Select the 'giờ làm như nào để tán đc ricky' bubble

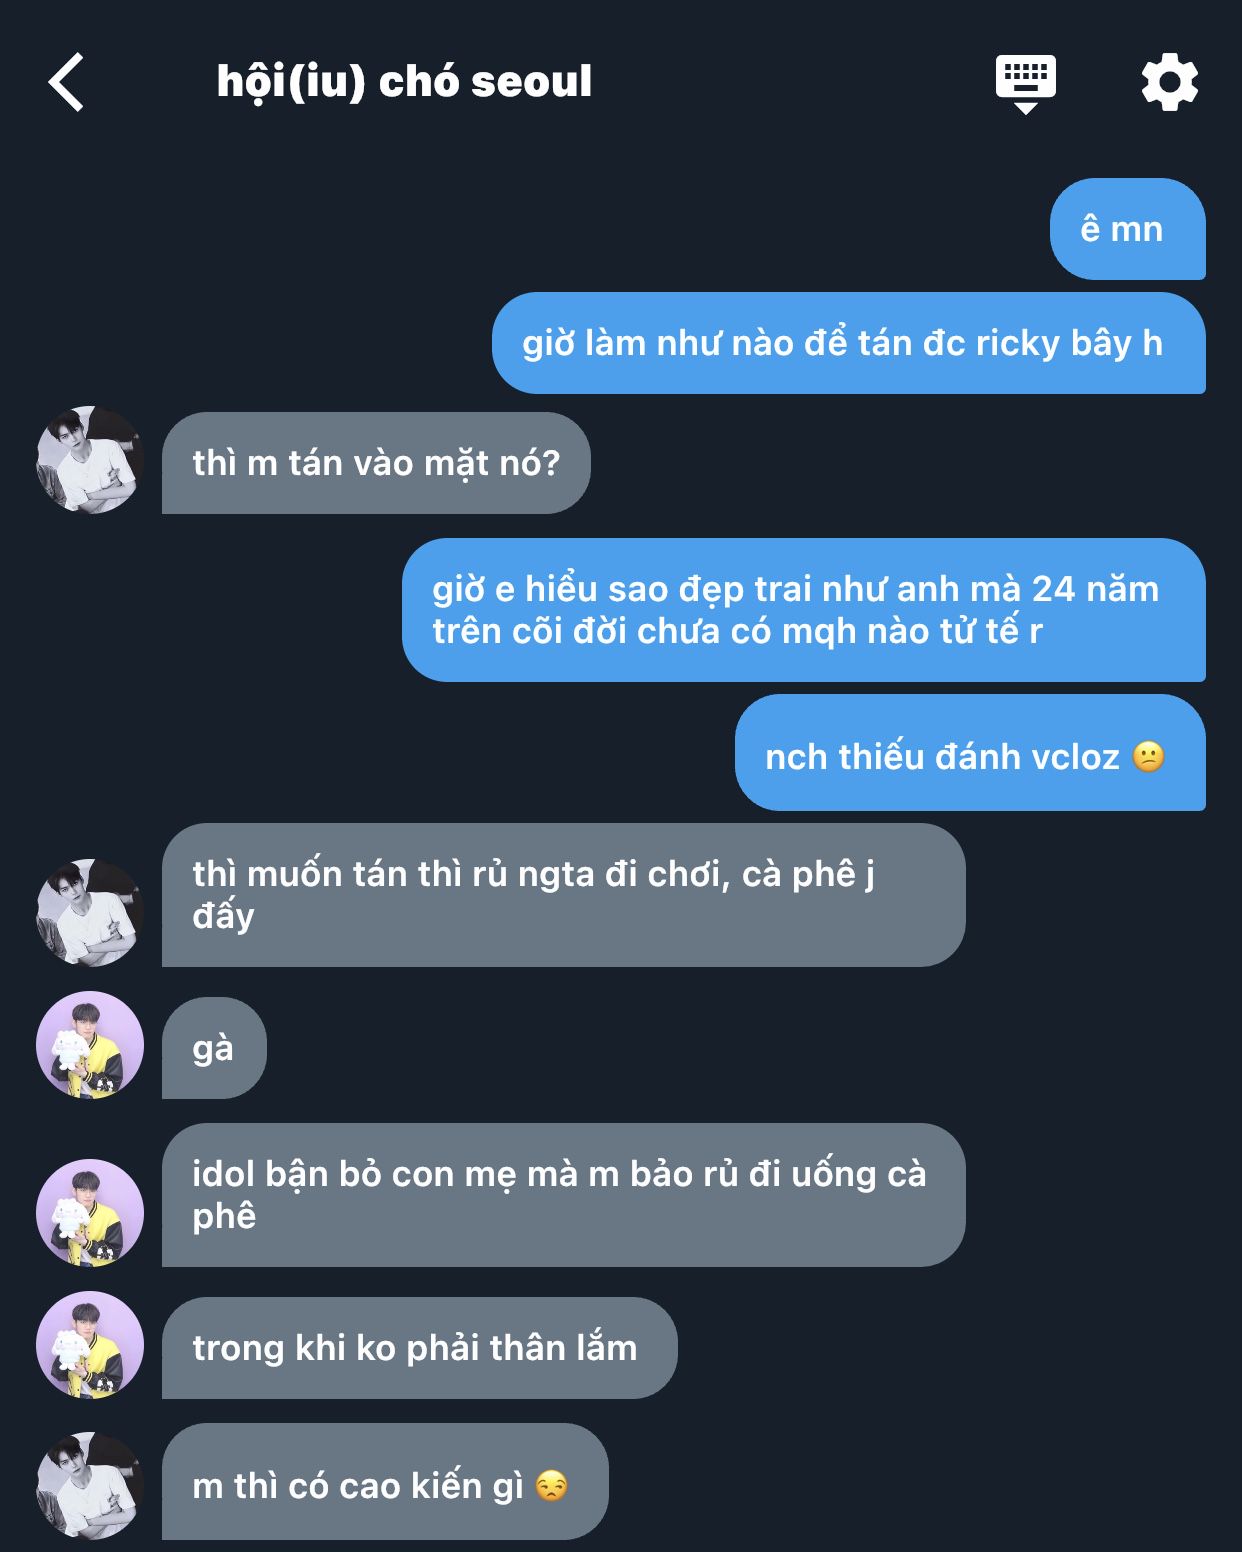(849, 343)
